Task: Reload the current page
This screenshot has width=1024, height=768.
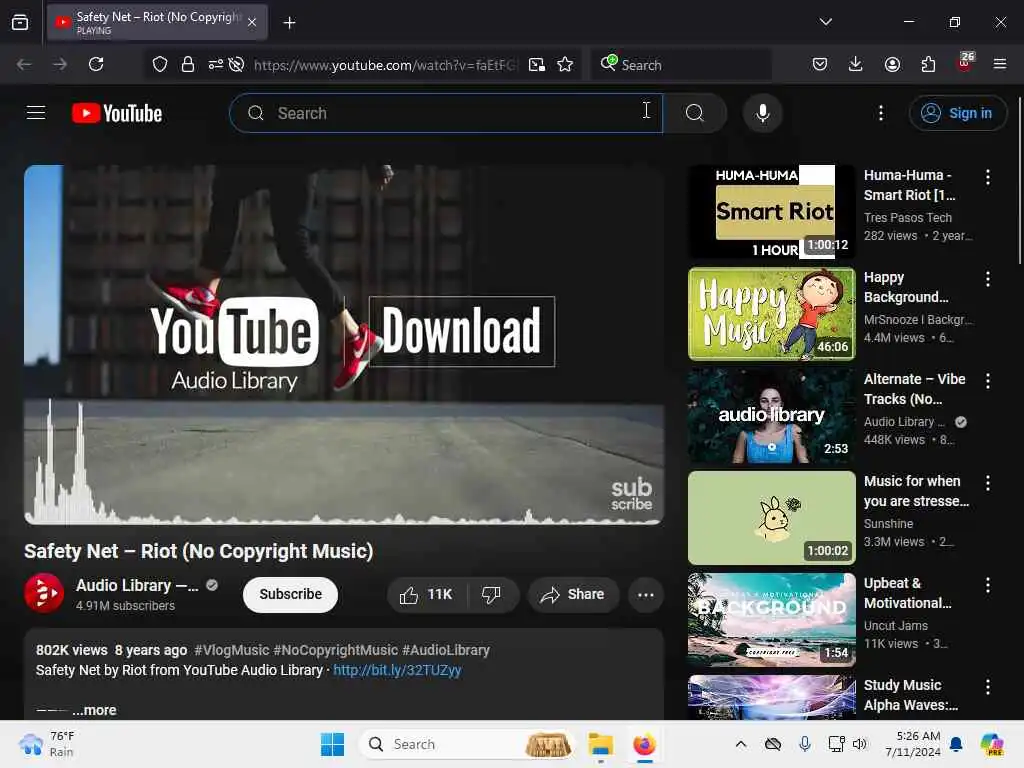Action: [x=96, y=64]
